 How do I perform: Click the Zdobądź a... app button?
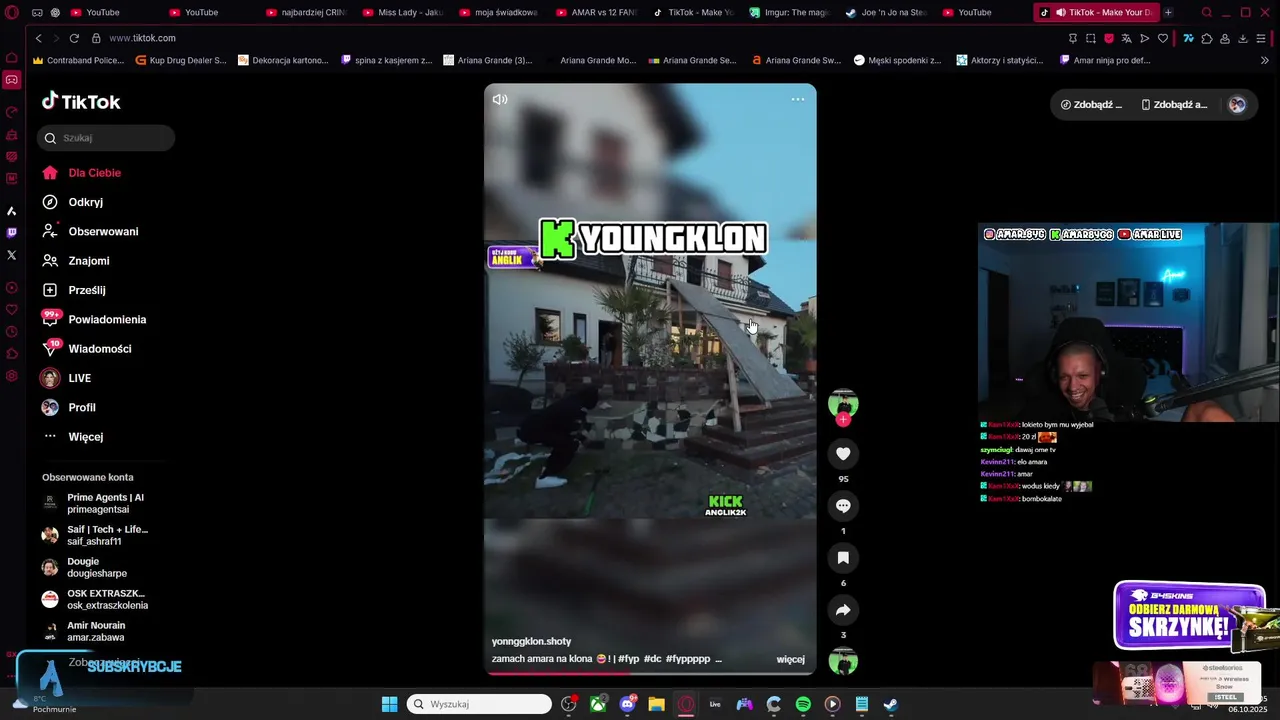(x=1174, y=104)
